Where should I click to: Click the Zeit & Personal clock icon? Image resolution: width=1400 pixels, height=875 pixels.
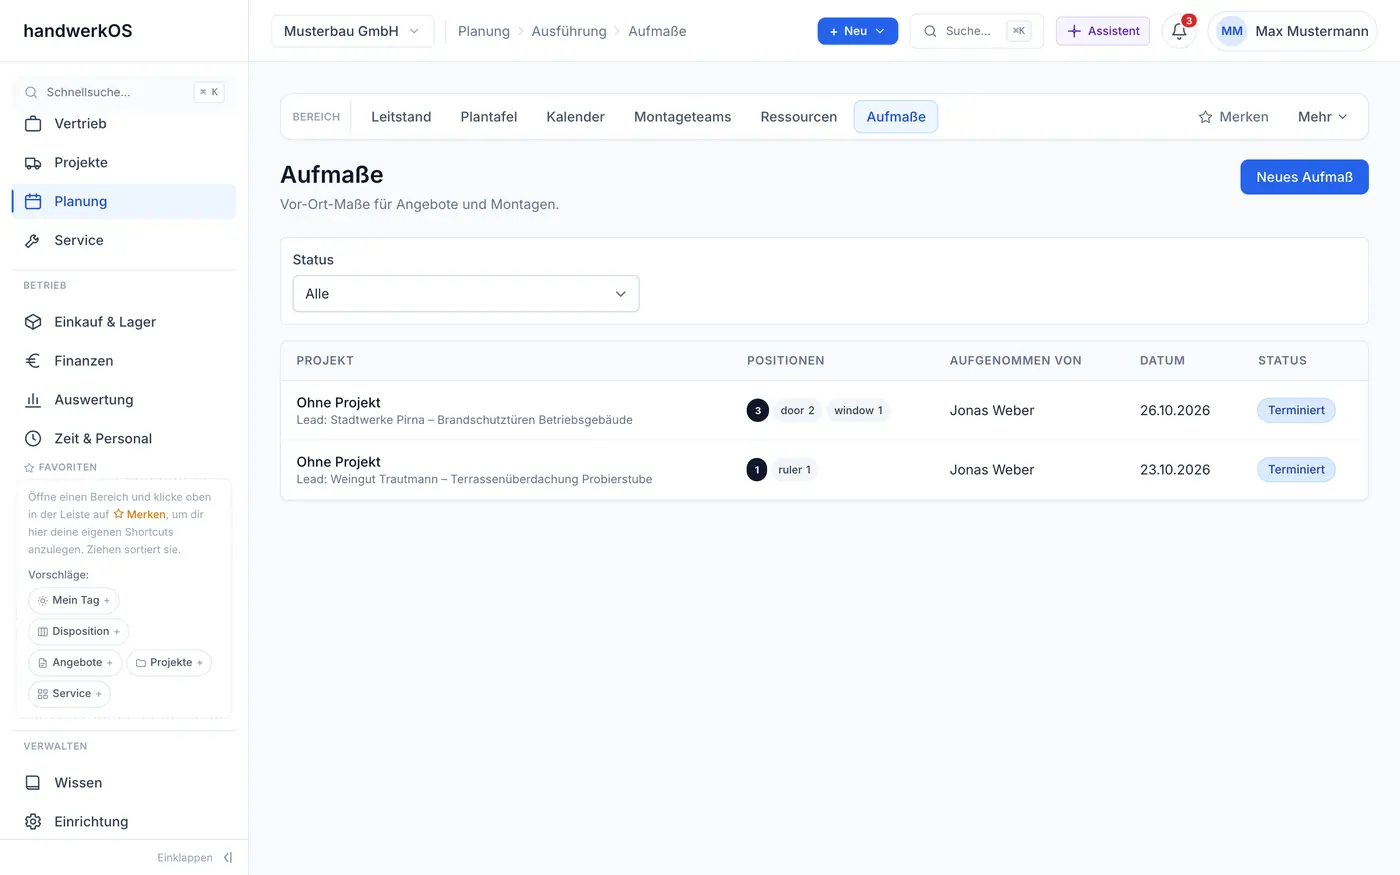(33, 439)
